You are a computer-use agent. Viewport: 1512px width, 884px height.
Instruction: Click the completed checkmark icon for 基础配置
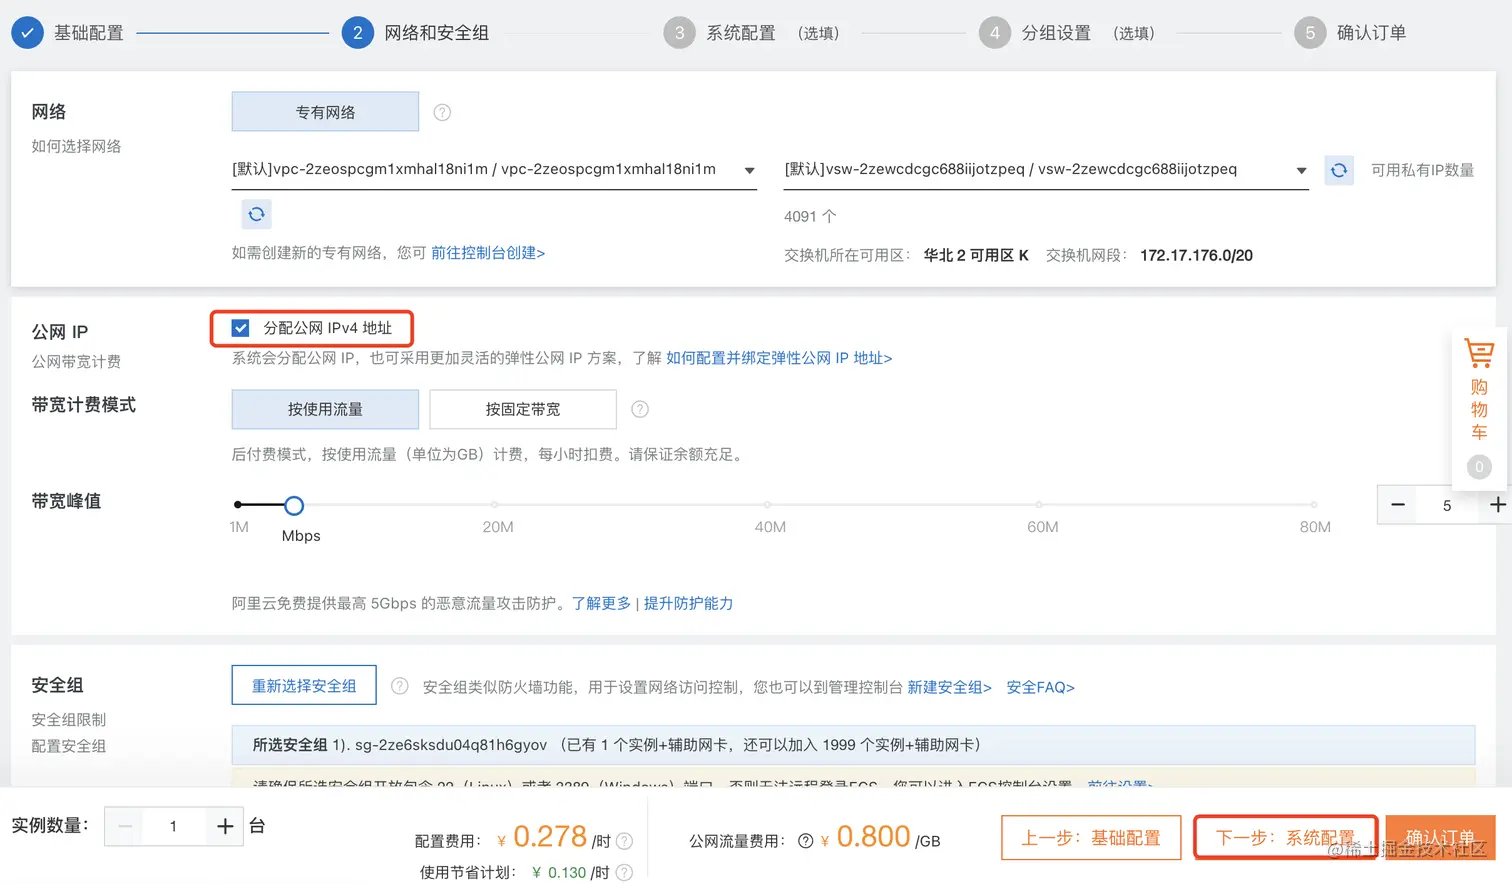click(x=27, y=33)
